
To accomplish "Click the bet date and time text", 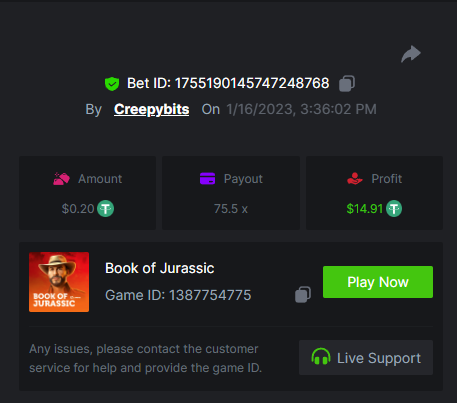I will [302, 109].
